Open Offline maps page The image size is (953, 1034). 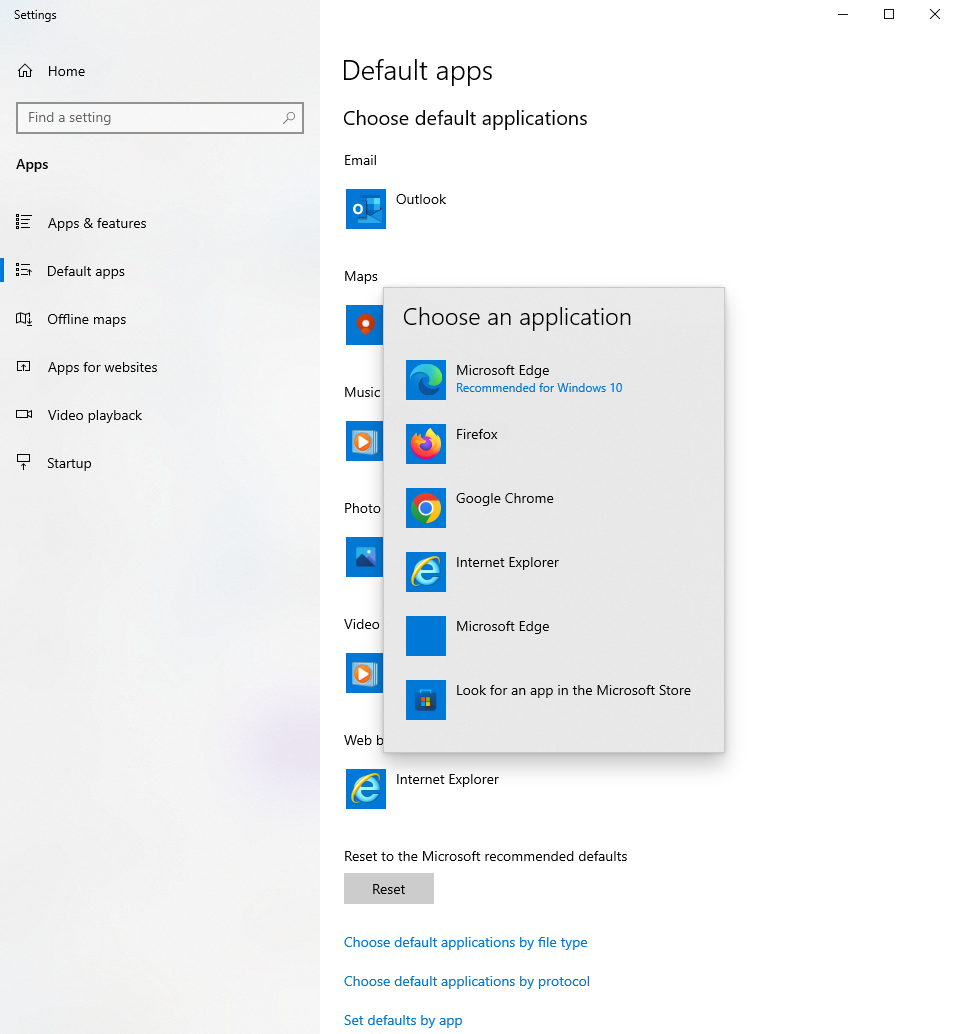(x=86, y=319)
